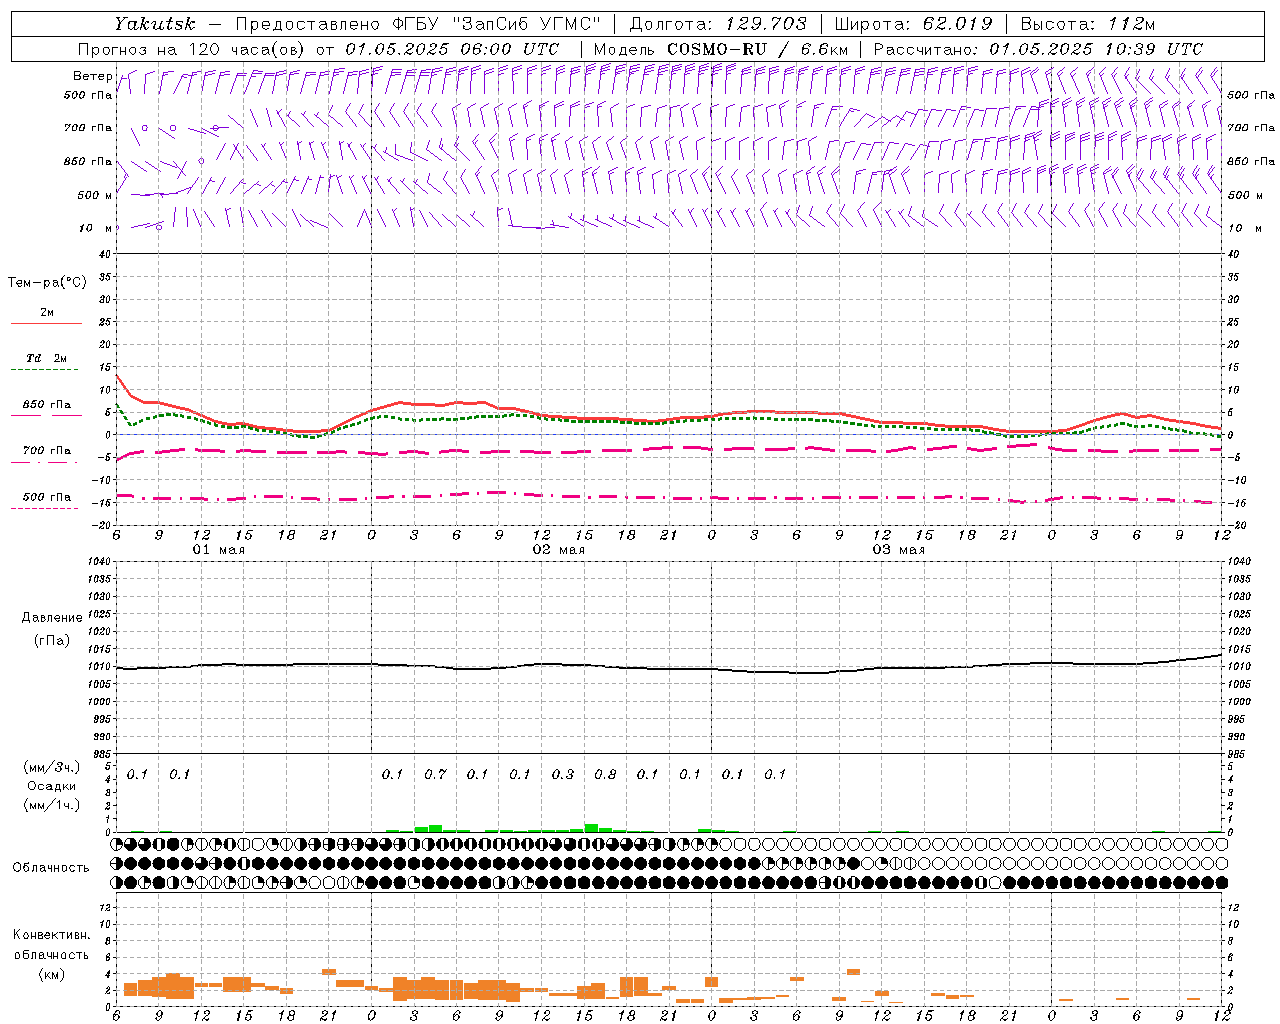Click the pink dash-dot sample under 500 гПа legend
The image size is (1280, 1024).
(x=44, y=509)
